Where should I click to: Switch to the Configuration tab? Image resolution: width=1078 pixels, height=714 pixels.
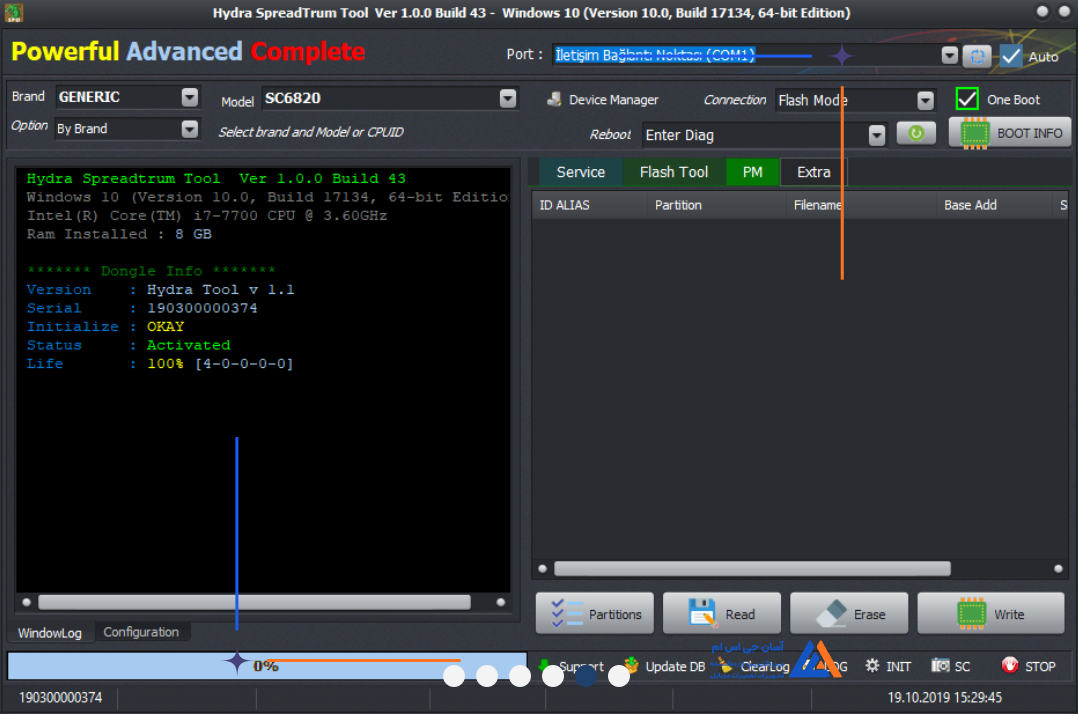(141, 632)
